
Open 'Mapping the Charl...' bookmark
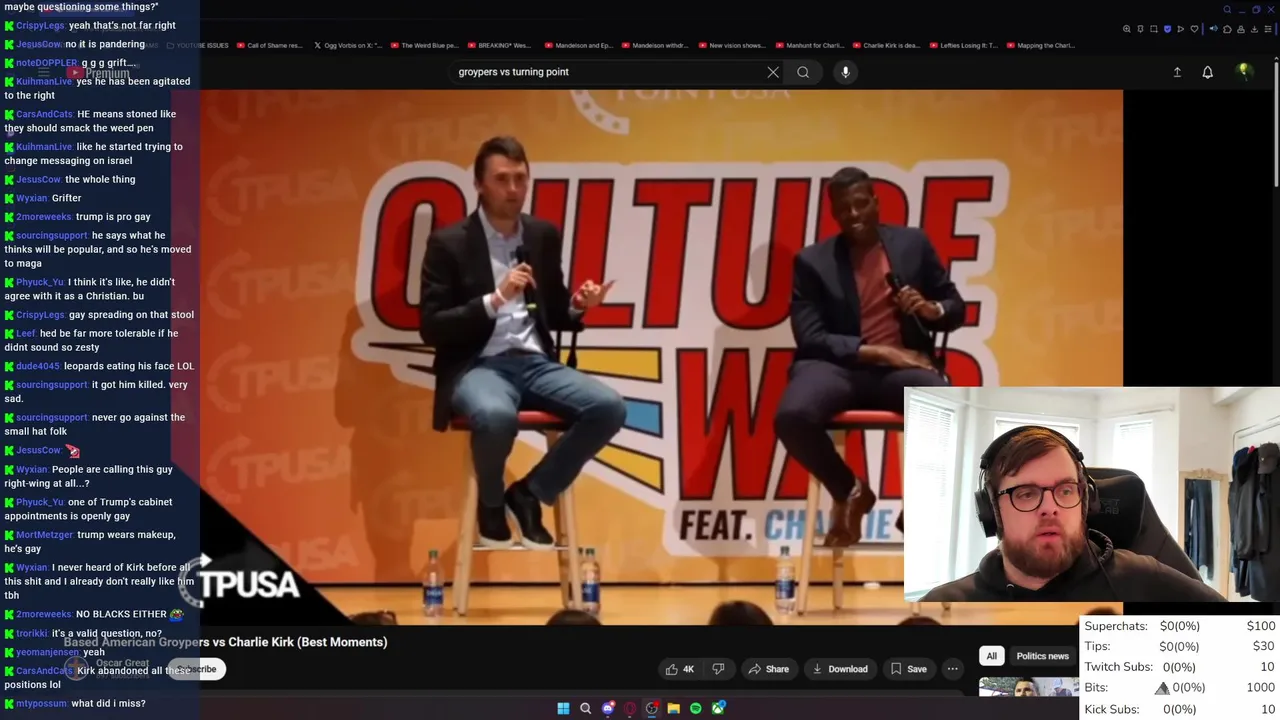pyautogui.click(x=1040, y=45)
